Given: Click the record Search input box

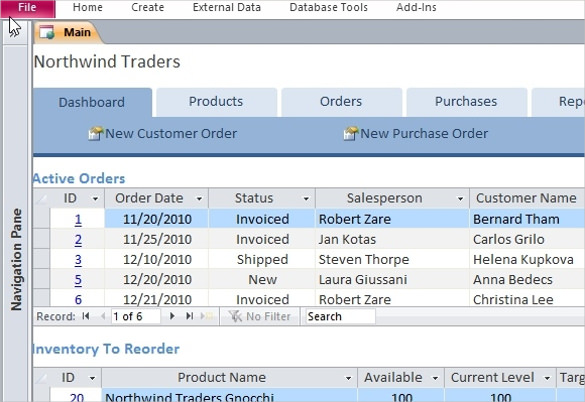Looking at the screenshot, I should pos(340,317).
